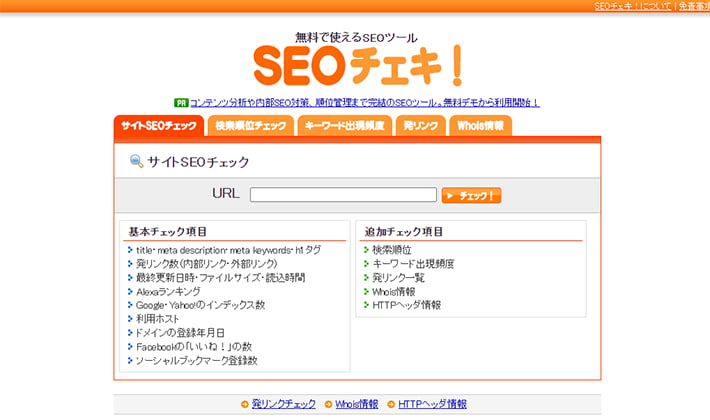Image resolution: width=710 pixels, height=420 pixels.
Task: Click the bullet icon before footer HTTPヘッダ情報 link
Action: (x=391, y=404)
